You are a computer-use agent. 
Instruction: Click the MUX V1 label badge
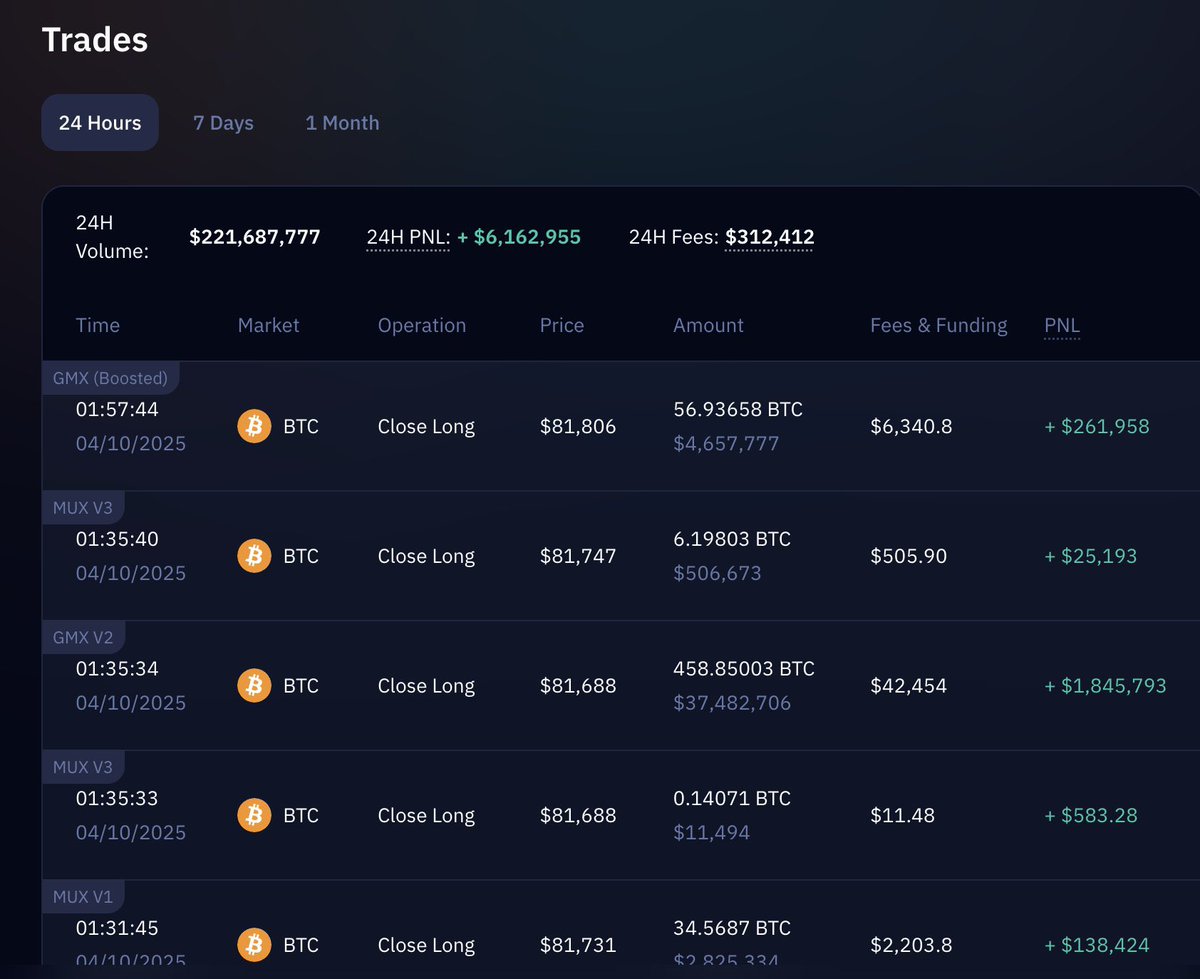84,896
